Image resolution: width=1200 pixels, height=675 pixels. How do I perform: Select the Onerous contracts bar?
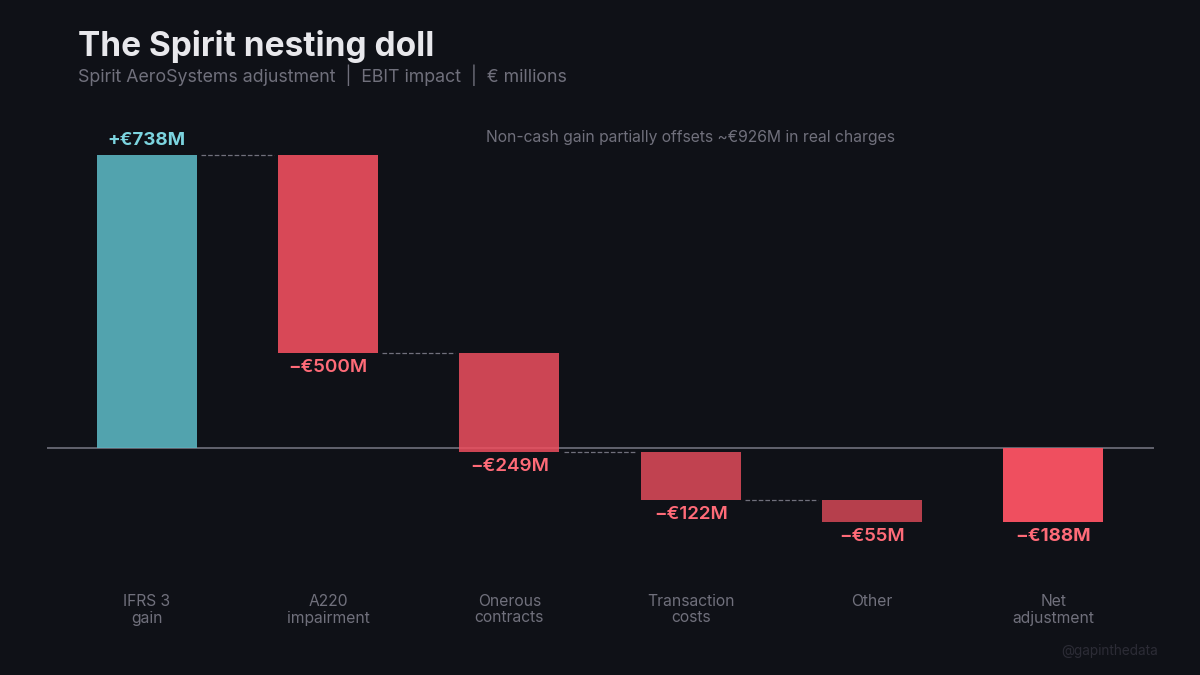coord(509,402)
